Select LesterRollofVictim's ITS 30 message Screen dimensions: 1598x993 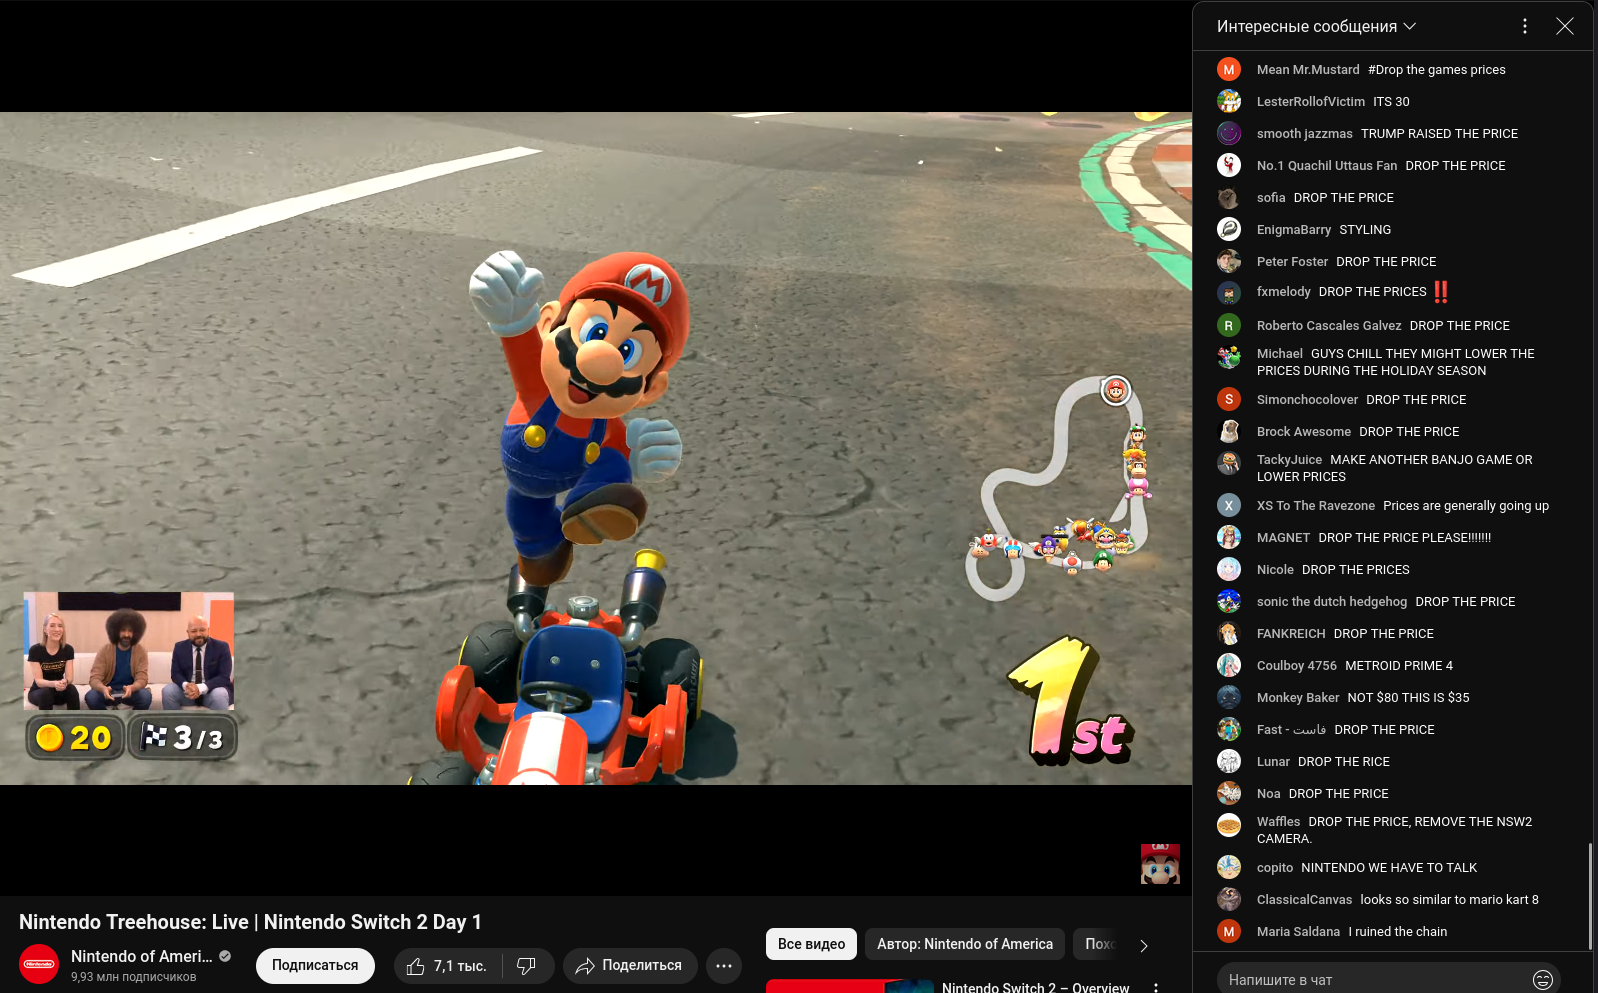point(1393,101)
